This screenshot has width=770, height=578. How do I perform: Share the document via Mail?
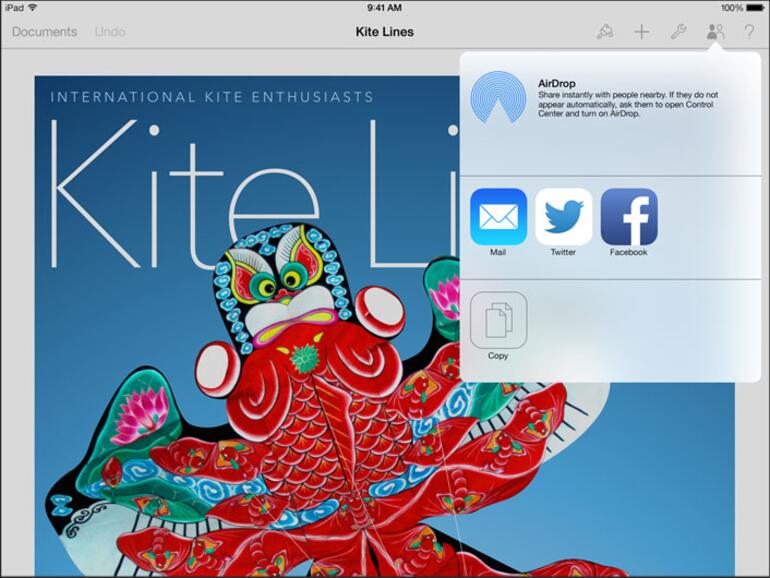tap(498, 217)
